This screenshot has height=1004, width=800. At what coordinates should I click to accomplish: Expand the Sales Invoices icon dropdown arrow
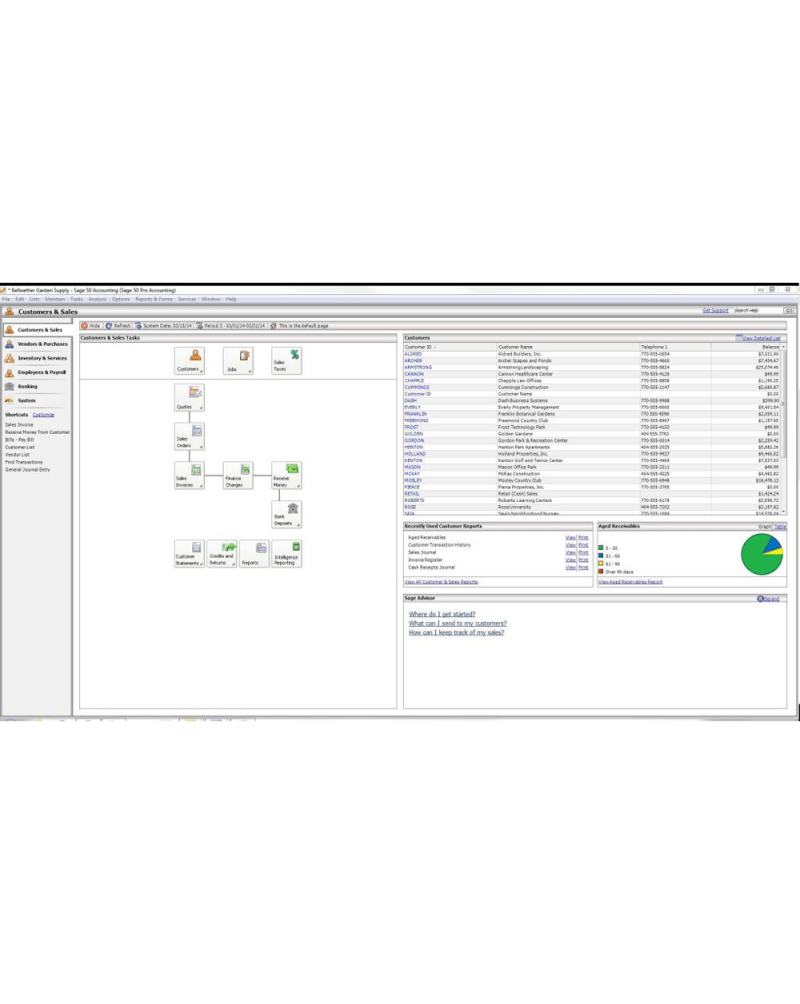(x=201, y=486)
